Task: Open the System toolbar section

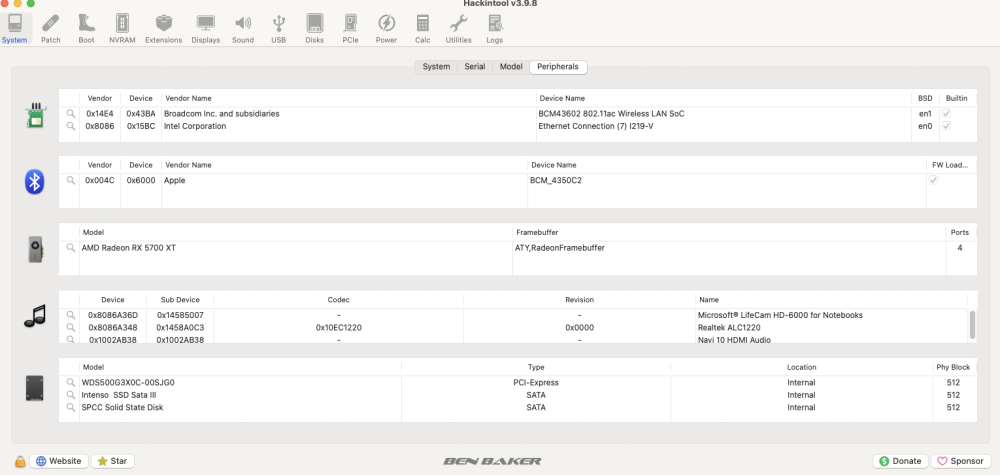Action: [15, 29]
